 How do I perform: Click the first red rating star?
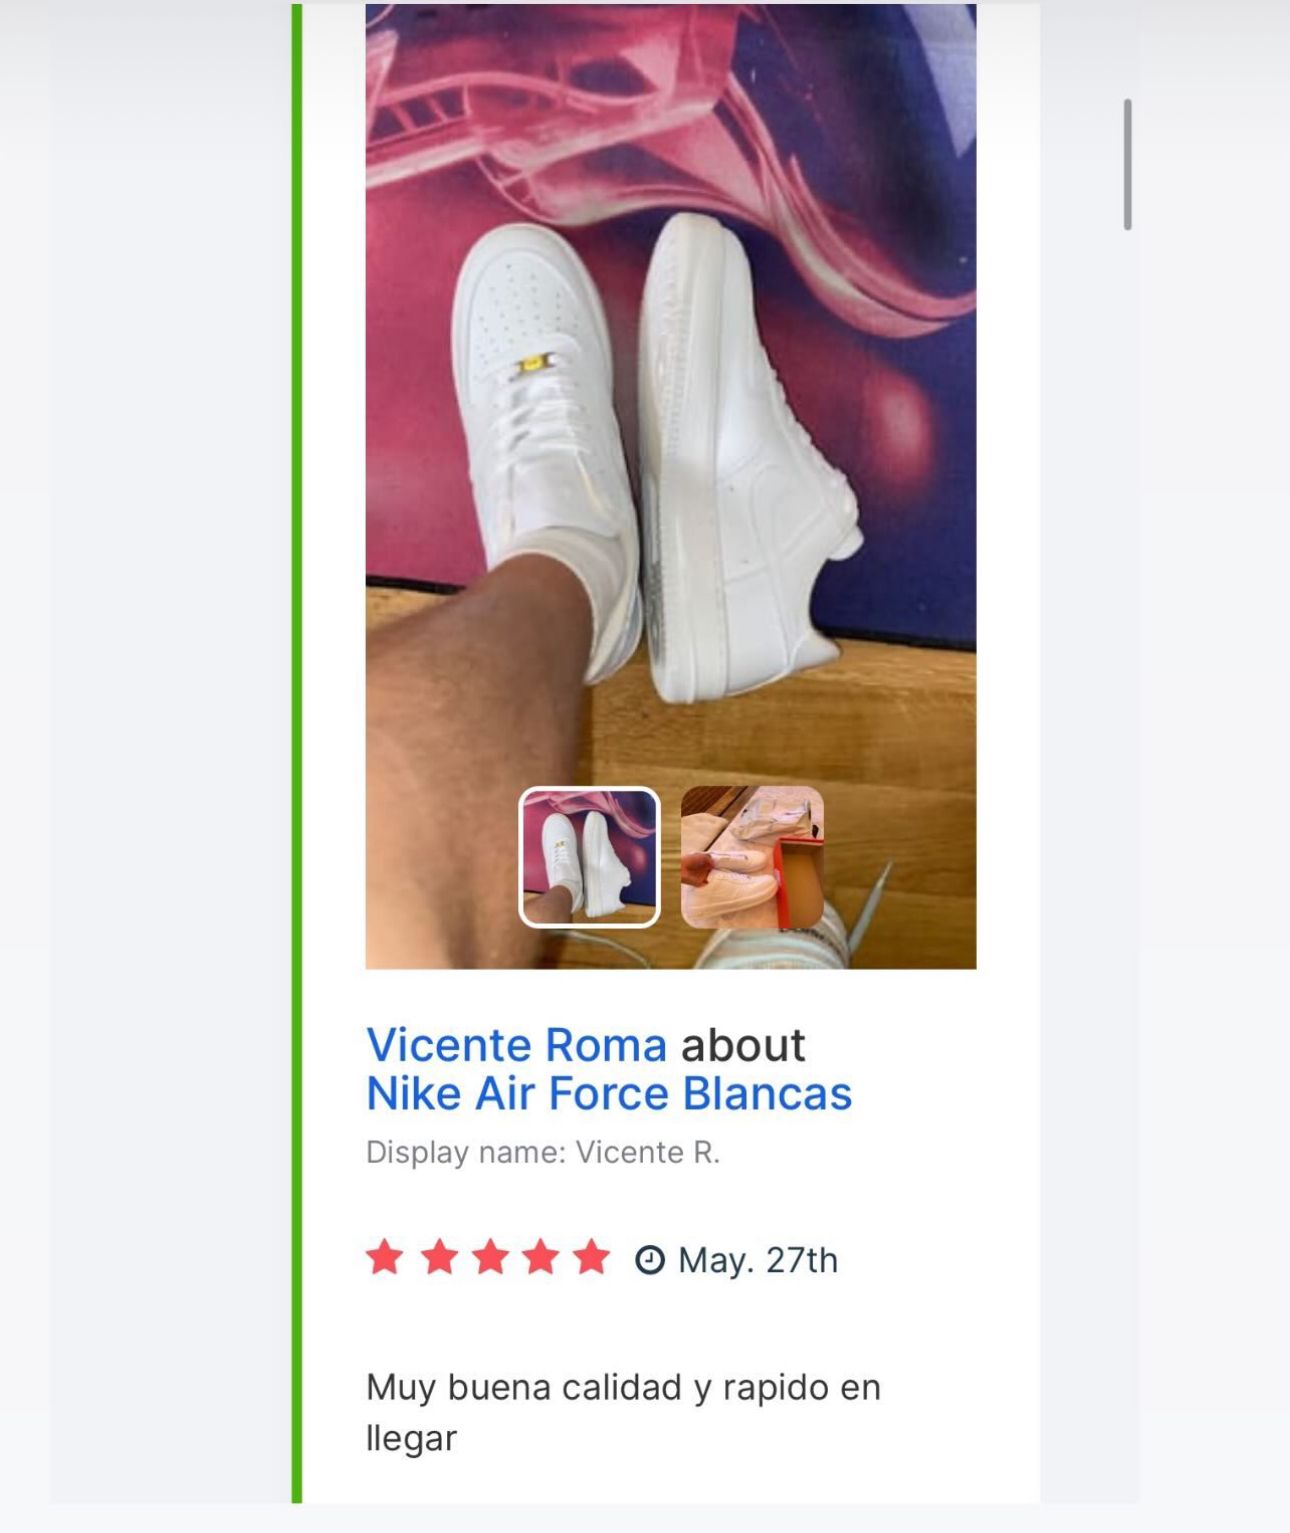[385, 1257]
